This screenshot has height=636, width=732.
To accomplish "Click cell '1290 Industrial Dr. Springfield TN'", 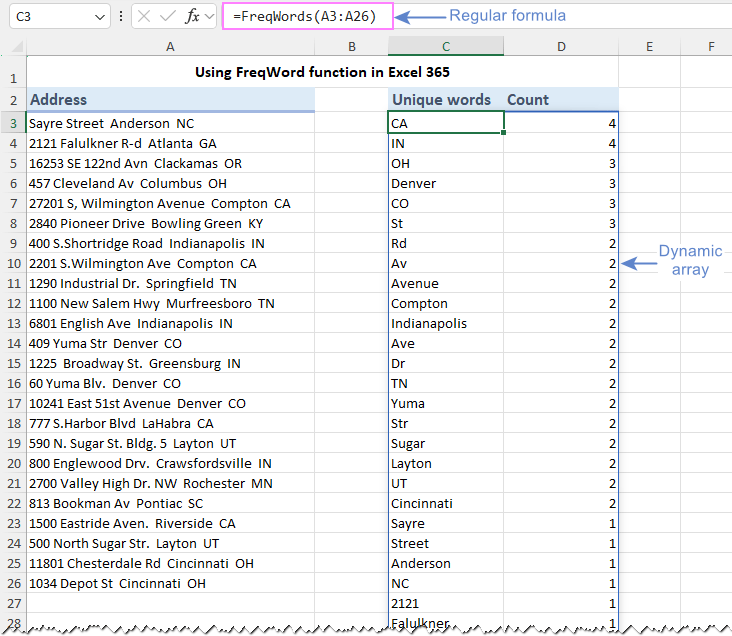I will pos(170,283).
